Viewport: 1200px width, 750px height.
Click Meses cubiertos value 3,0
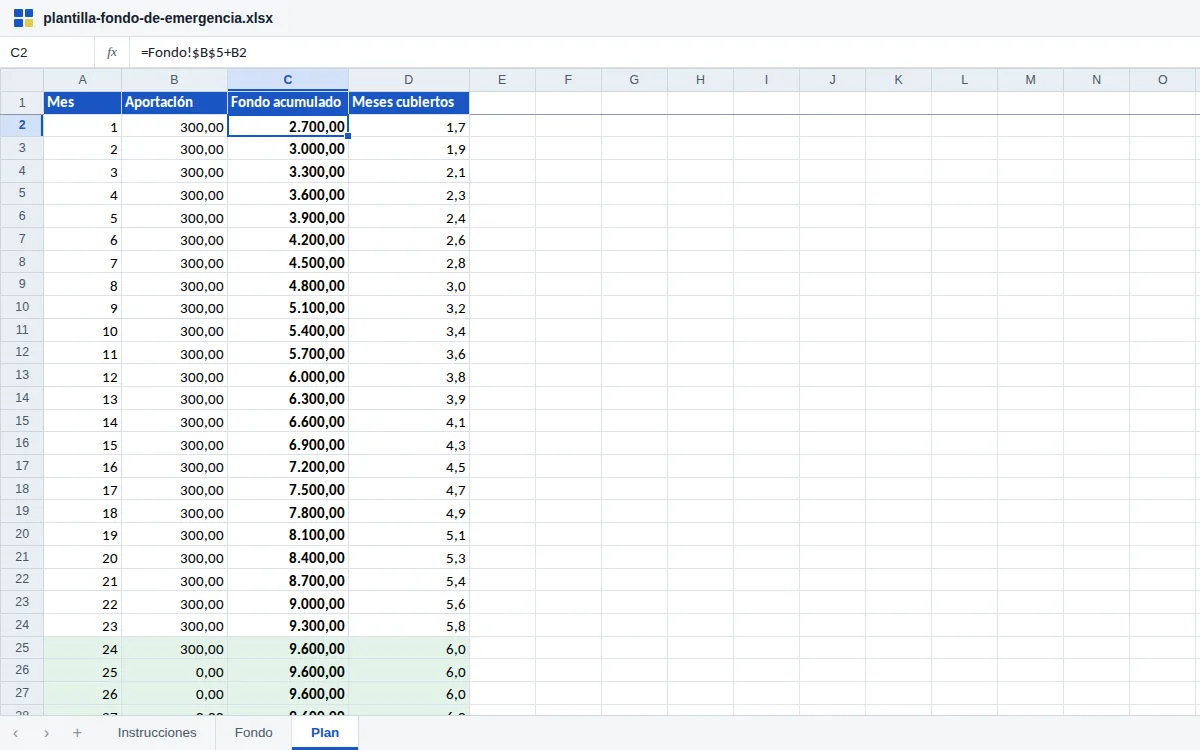tap(409, 285)
